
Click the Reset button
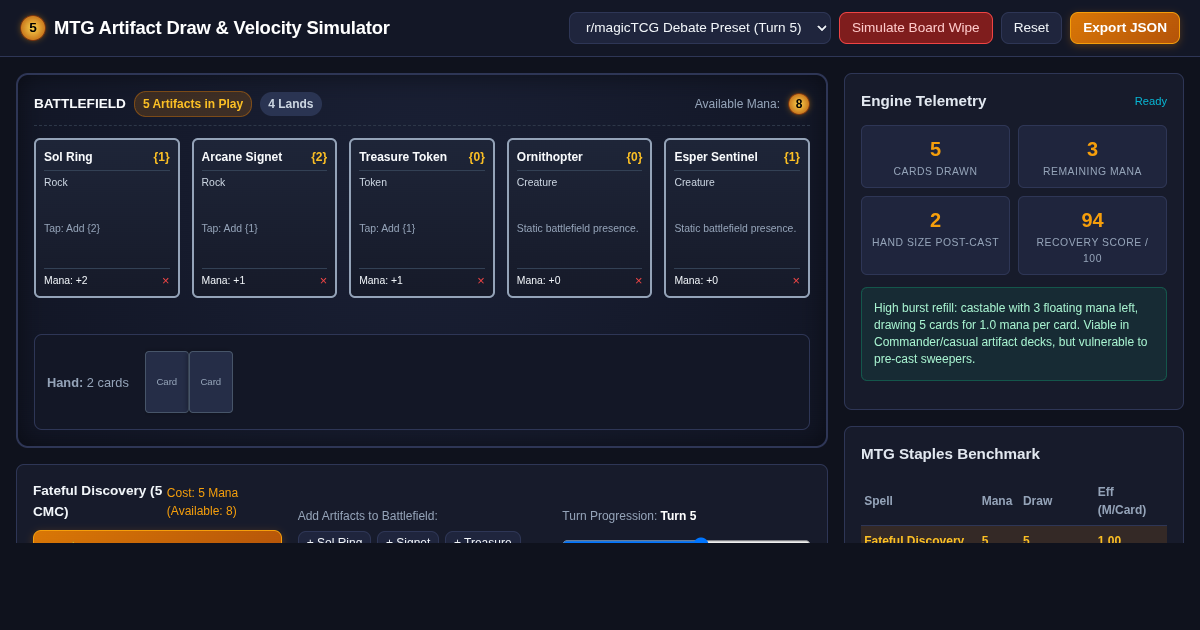(1031, 28)
